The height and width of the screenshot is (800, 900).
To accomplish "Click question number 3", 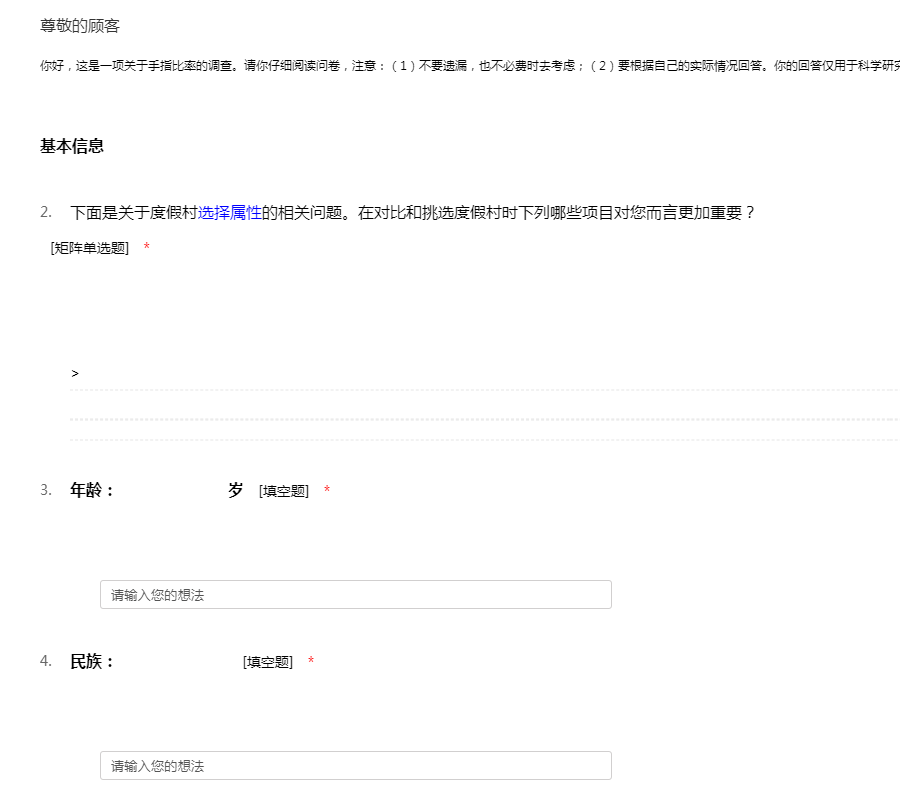I will (46, 490).
